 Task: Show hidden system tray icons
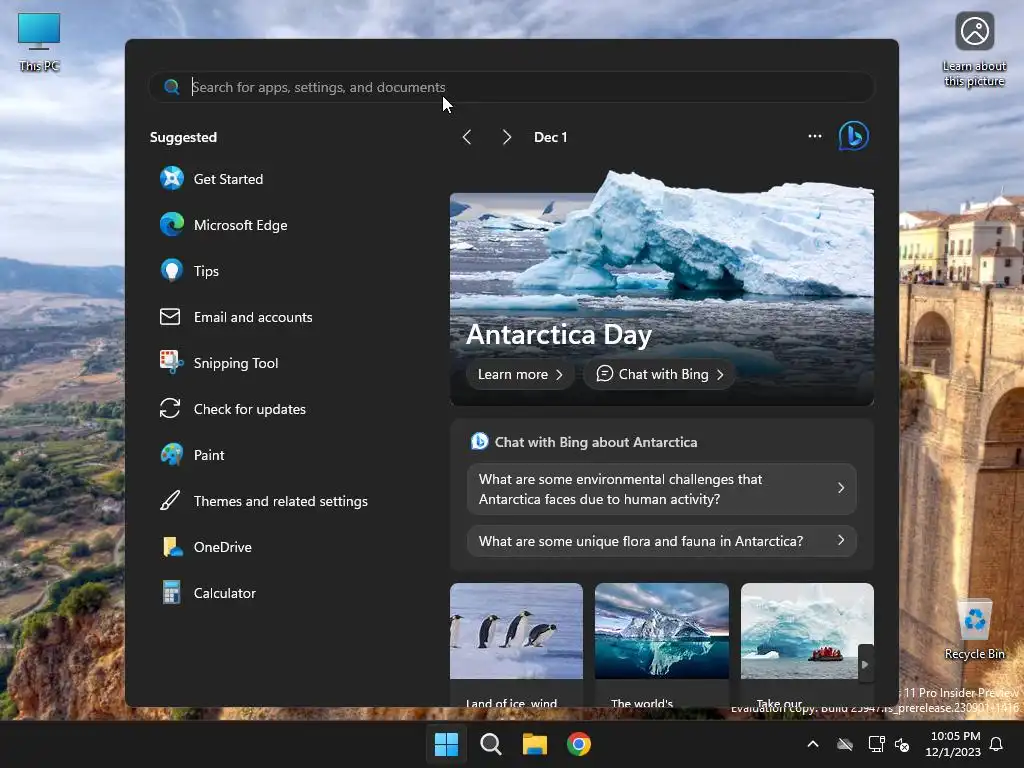(813, 744)
